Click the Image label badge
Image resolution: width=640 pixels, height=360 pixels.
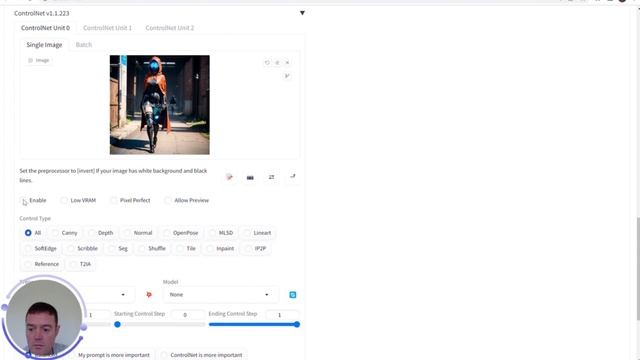pos(38,60)
